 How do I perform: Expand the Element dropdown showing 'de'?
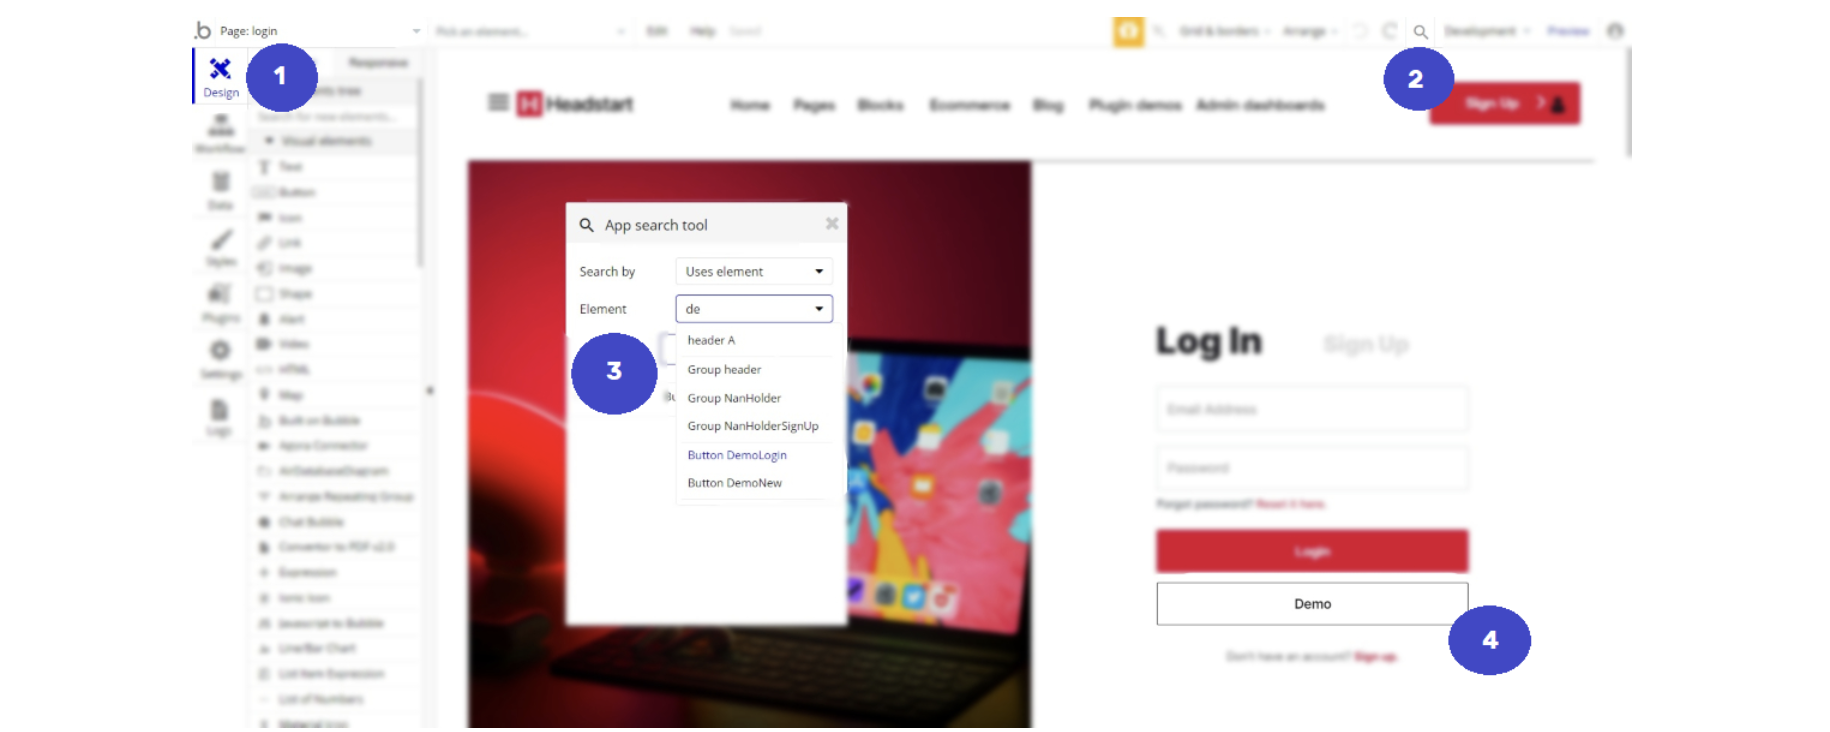[754, 309]
